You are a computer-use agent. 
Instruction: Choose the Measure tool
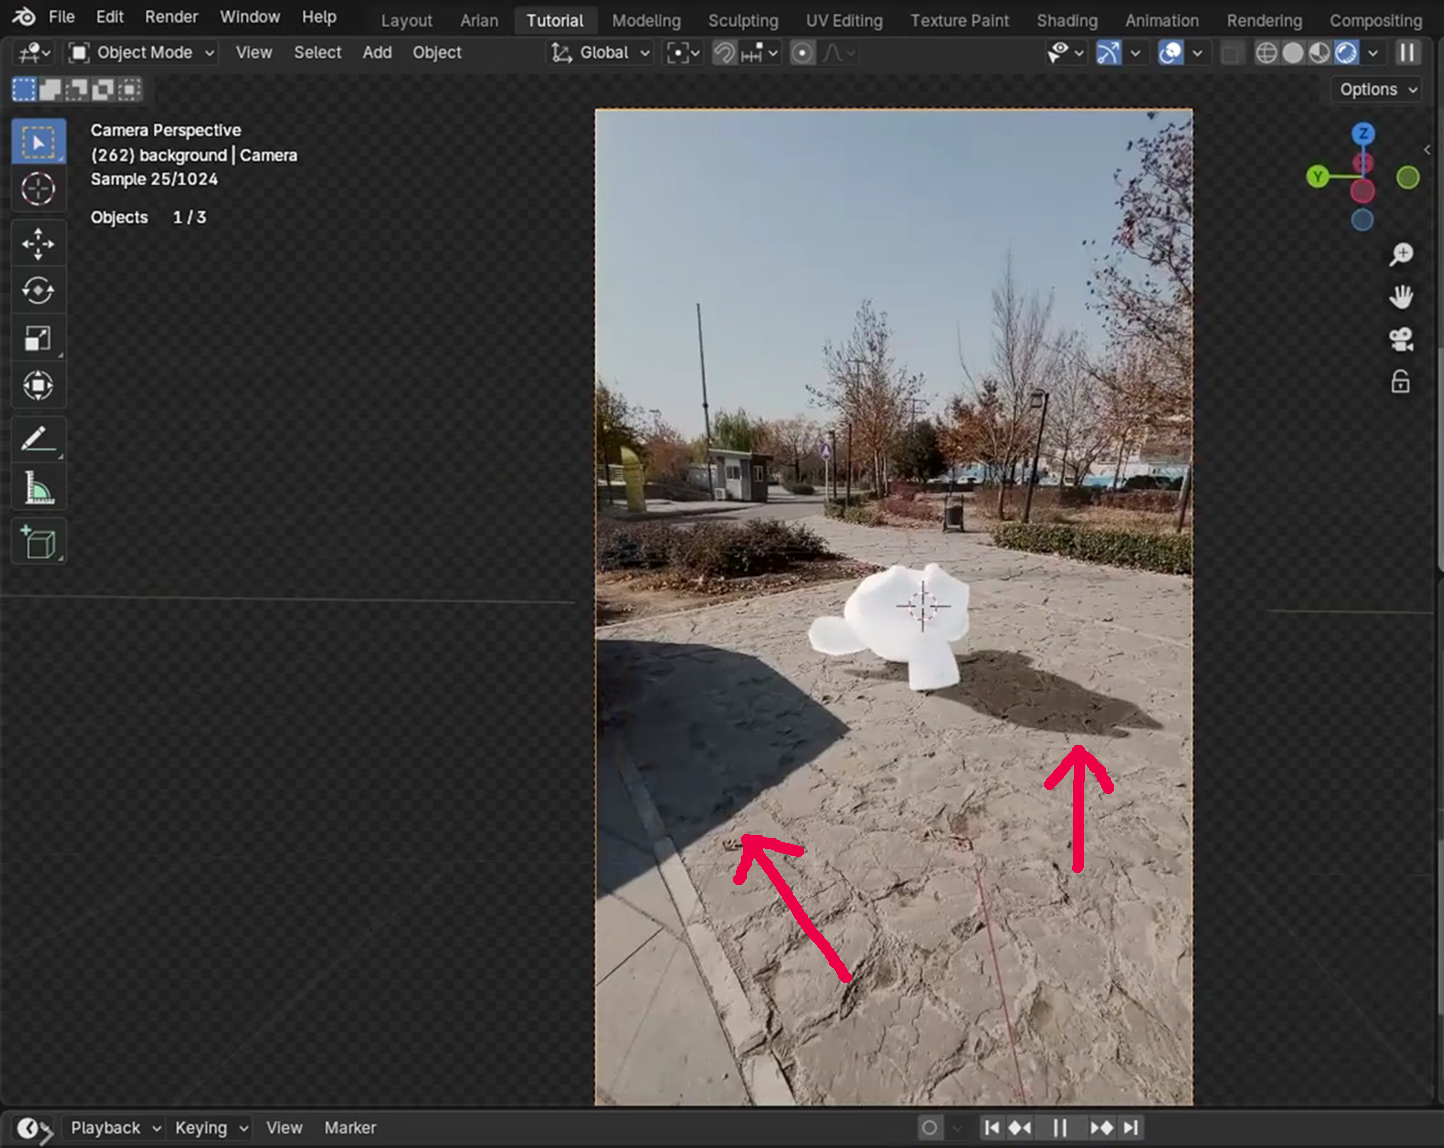pos(38,488)
